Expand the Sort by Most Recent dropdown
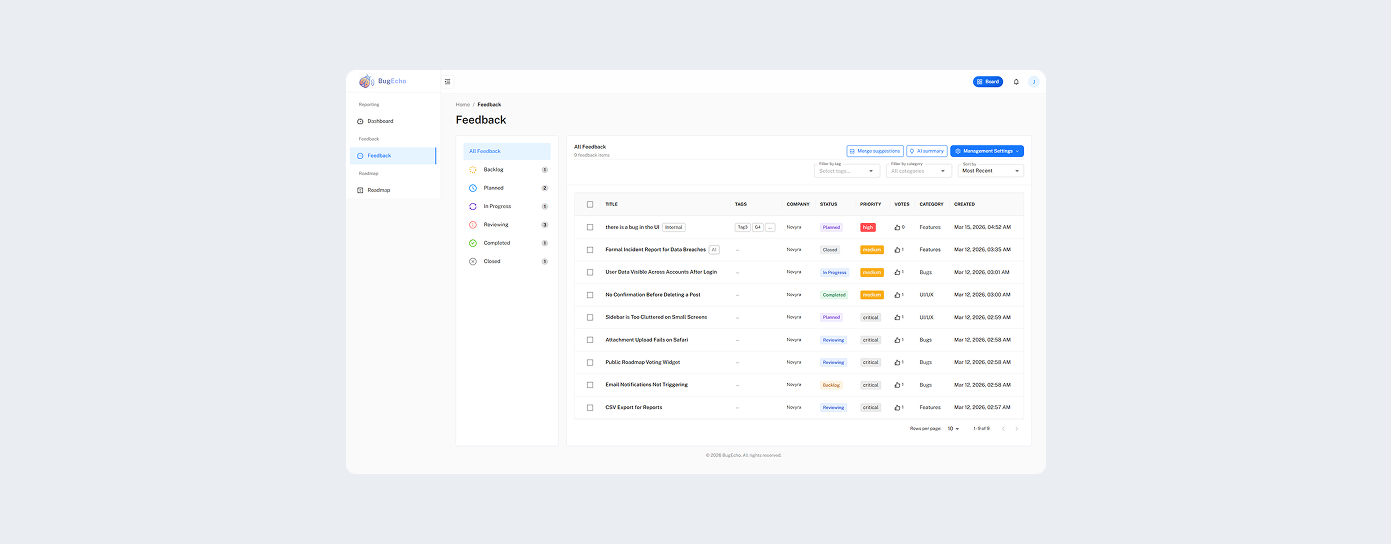This screenshot has width=1391, height=544. 991,171
